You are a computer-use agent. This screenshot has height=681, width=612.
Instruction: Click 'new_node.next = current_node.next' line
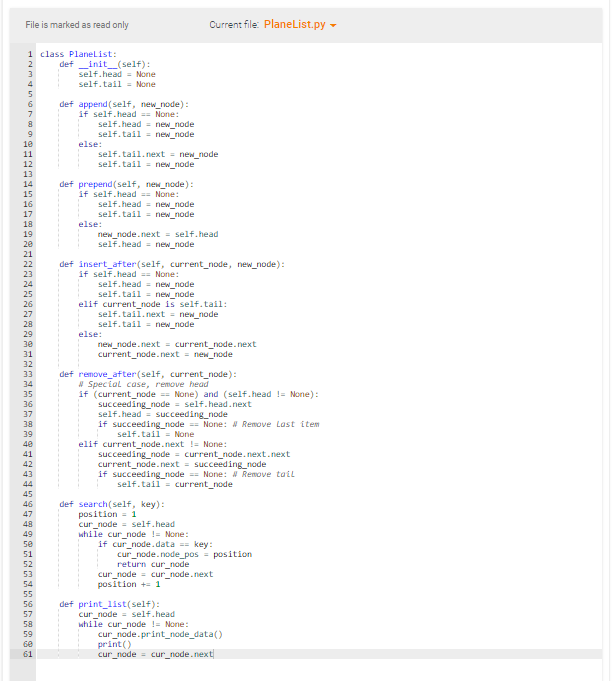[177, 344]
